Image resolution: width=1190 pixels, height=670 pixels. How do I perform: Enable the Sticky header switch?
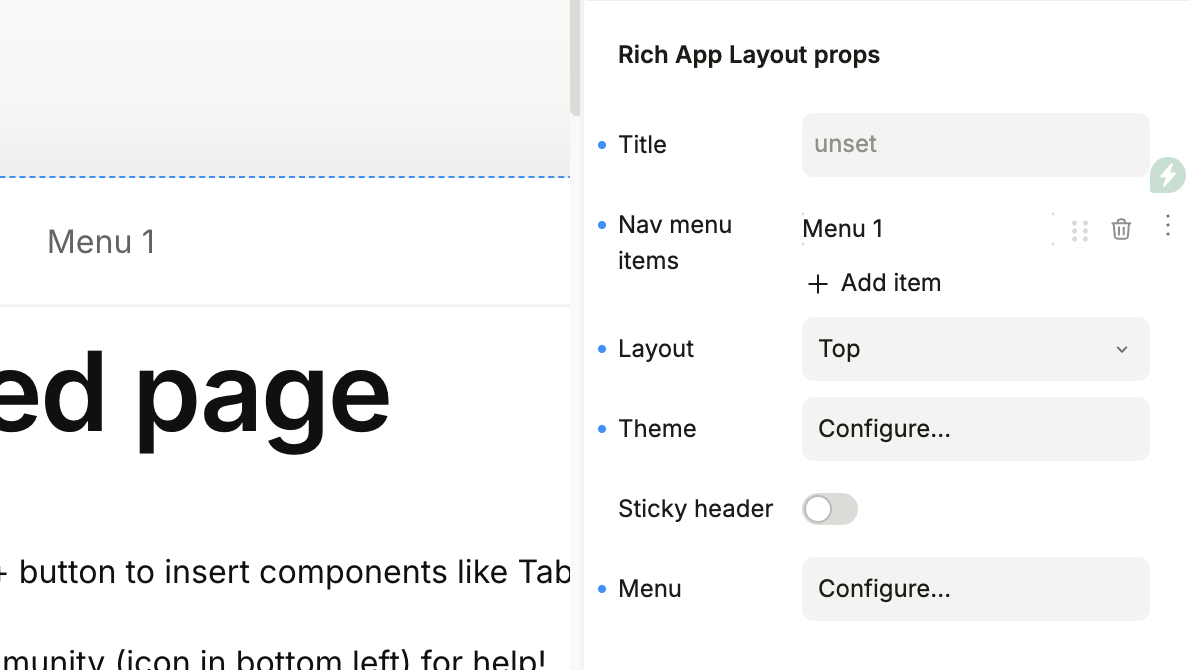(x=829, y=509)
